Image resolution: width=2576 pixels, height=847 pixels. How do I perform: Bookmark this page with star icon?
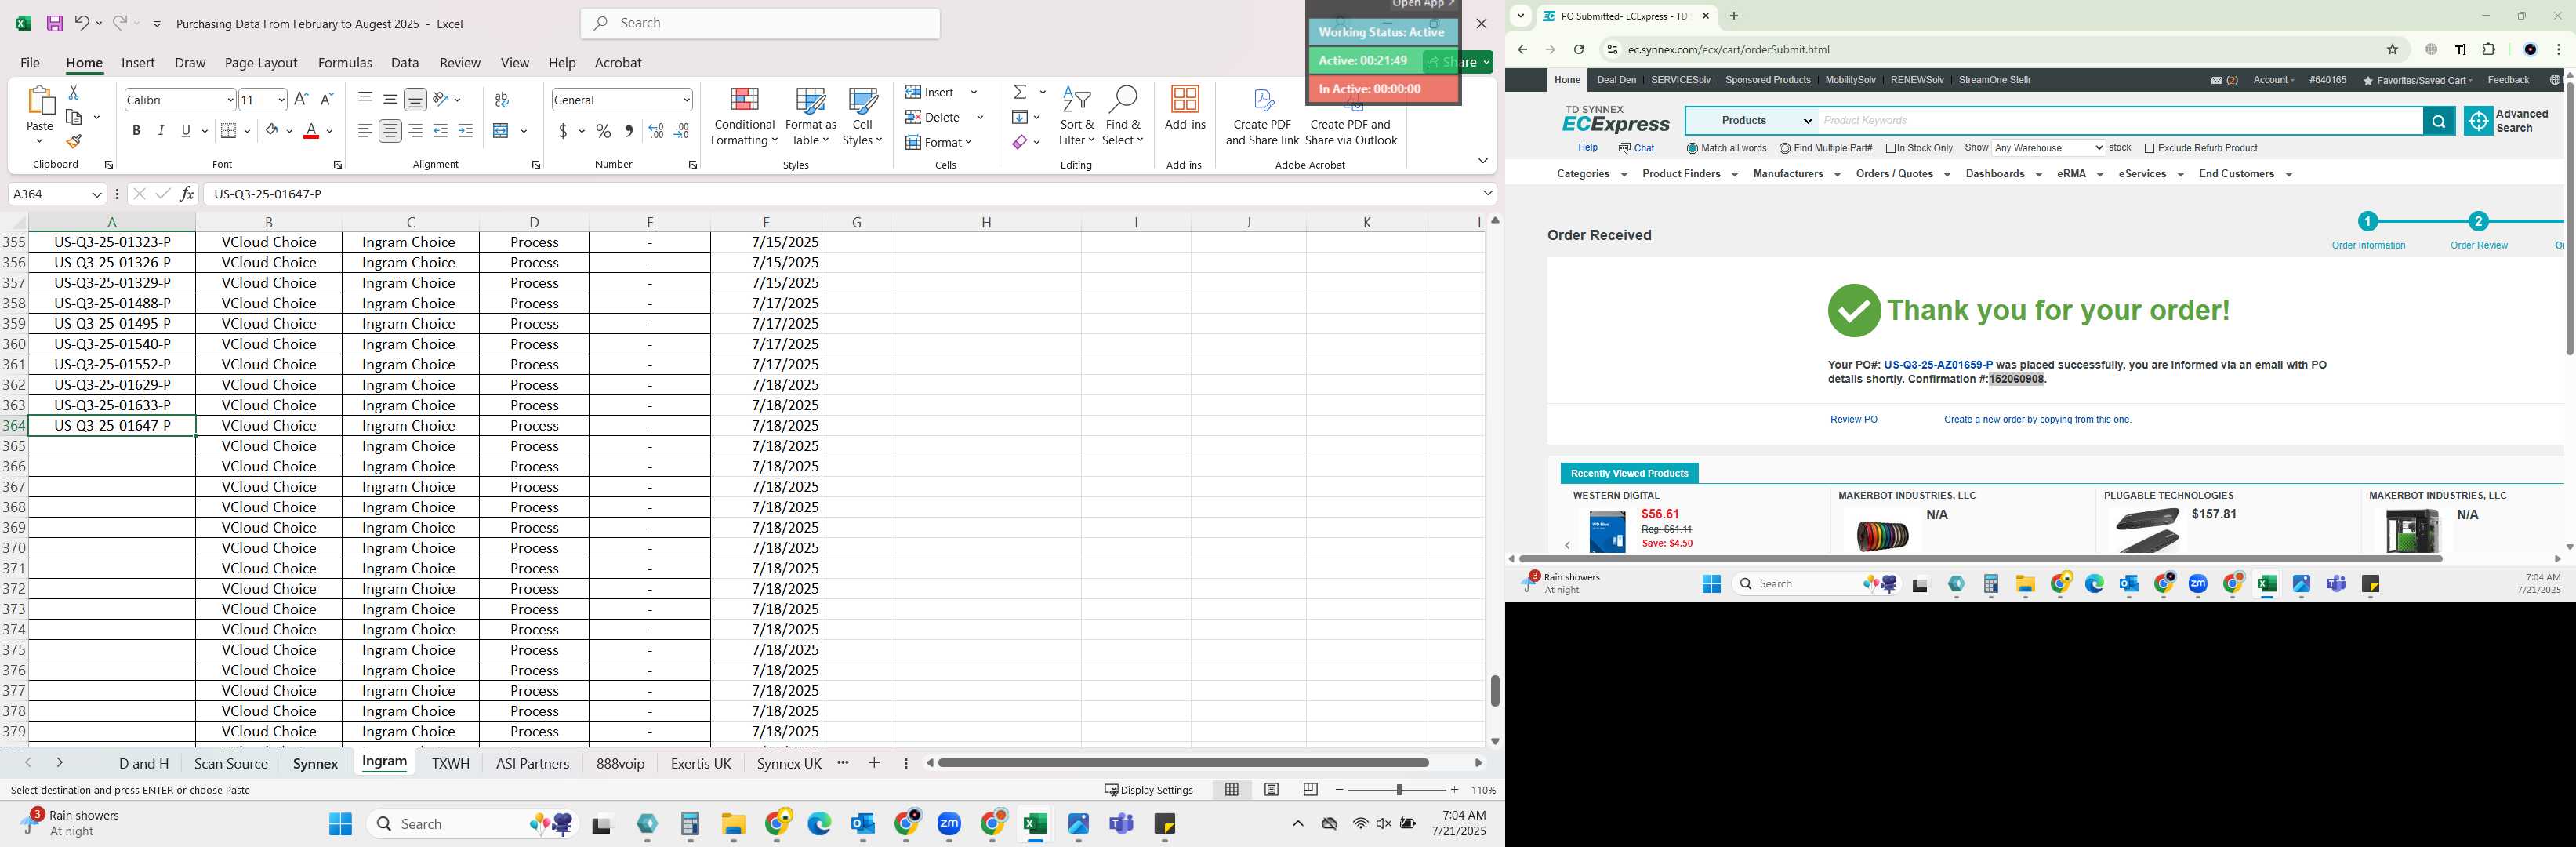pos(2393,49)
